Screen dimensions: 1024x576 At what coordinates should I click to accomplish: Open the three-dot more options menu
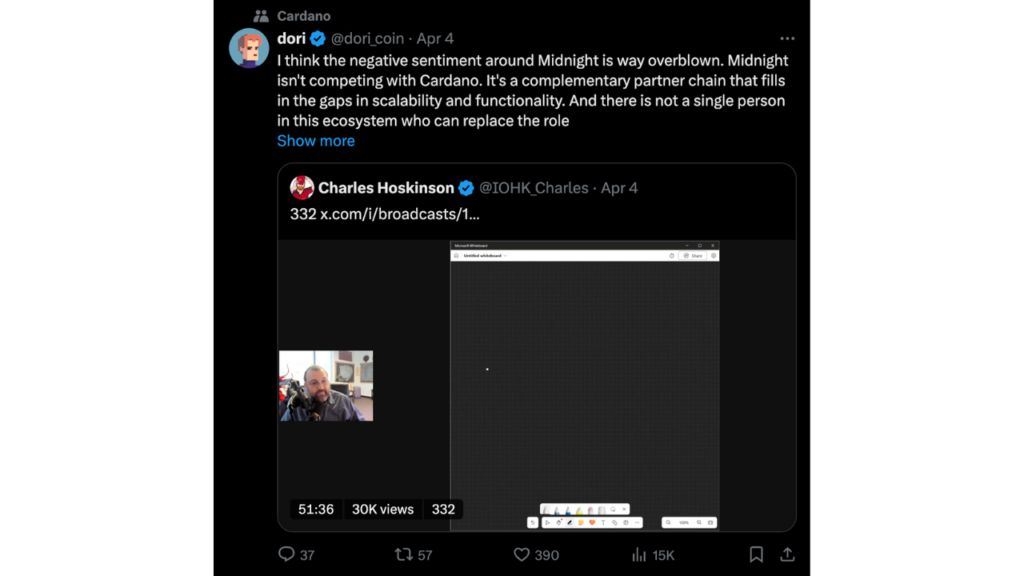(x=787, y=39)
